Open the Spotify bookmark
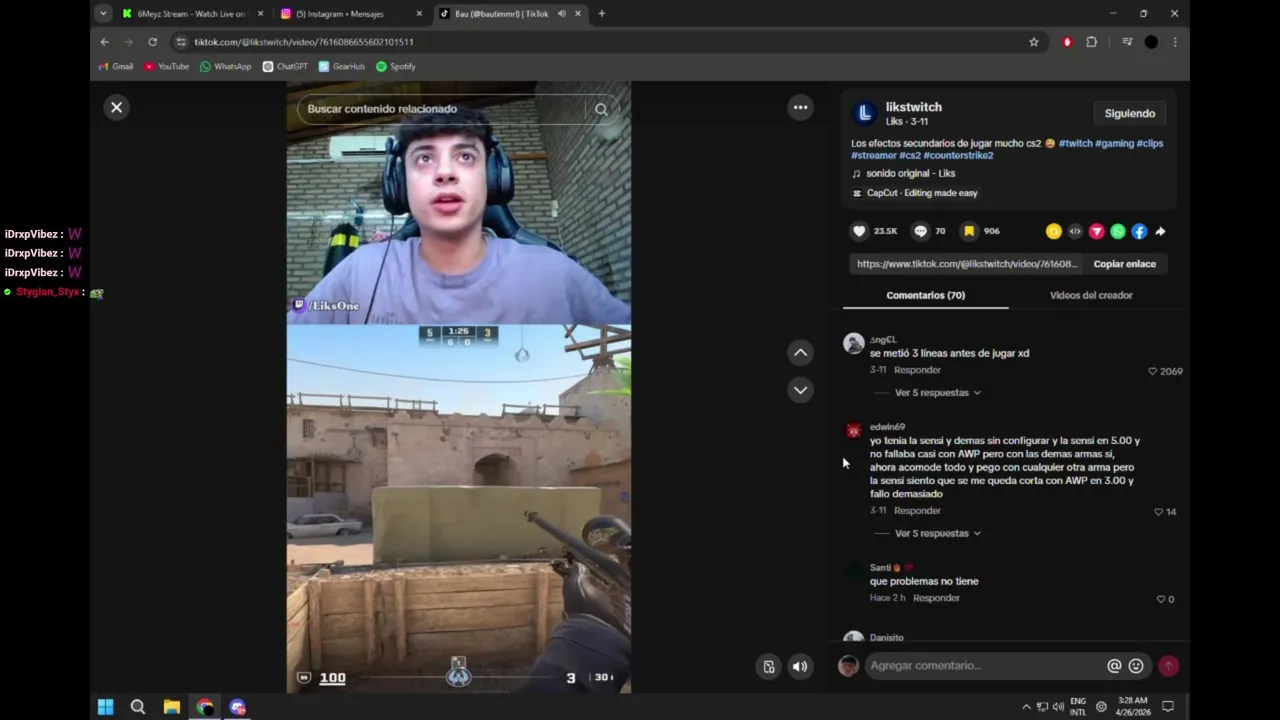Image resolution: width=1280 pixels, height=720 pixels. (x=396, y=66)
